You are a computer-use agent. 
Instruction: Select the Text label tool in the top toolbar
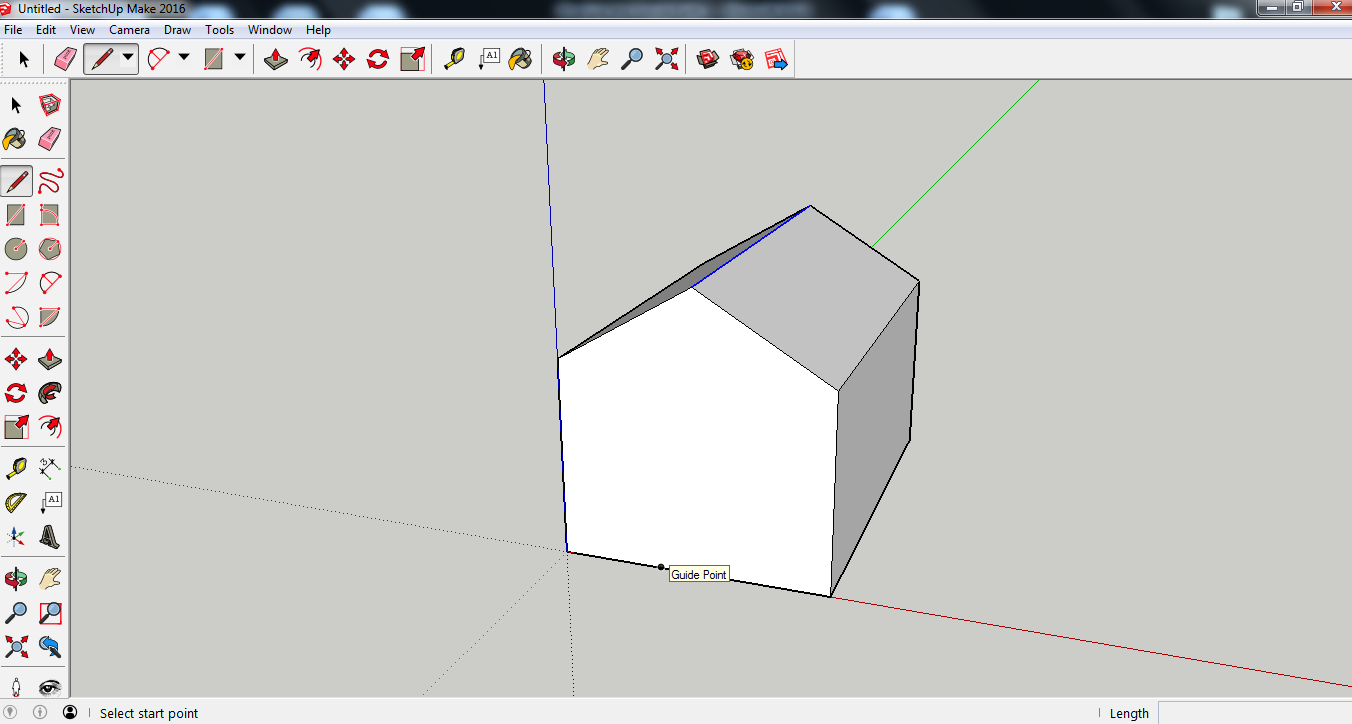click(x=489, y=59)
